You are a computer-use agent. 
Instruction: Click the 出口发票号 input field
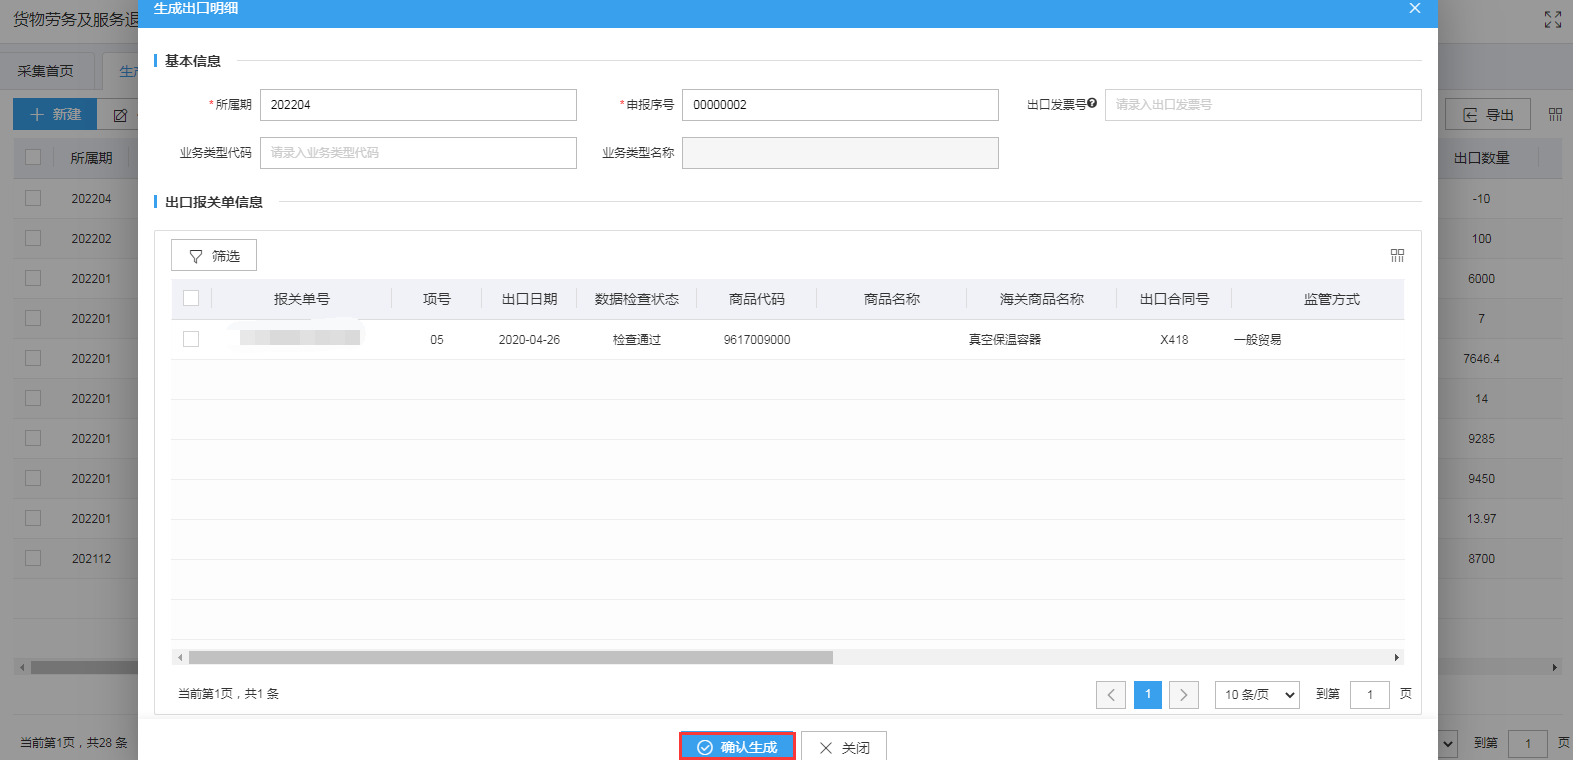pyautogui.click(x=1262, y=105)
